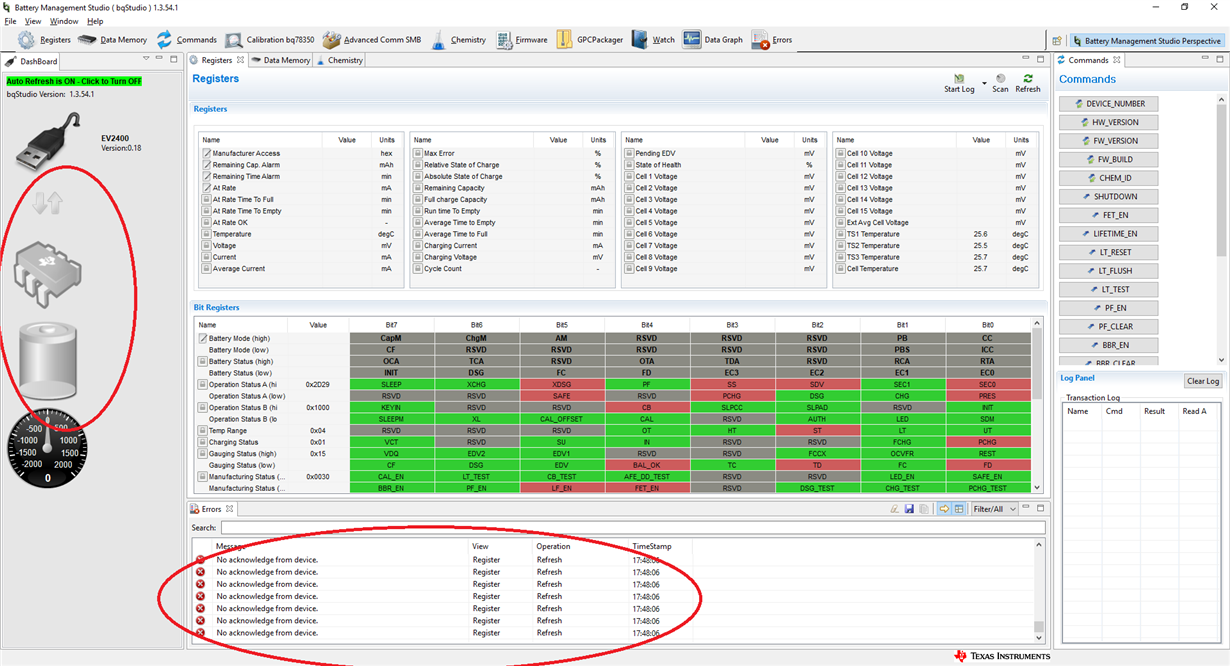Open the Help menu
The image size is (1230, 666).
(x=95, y=21)
